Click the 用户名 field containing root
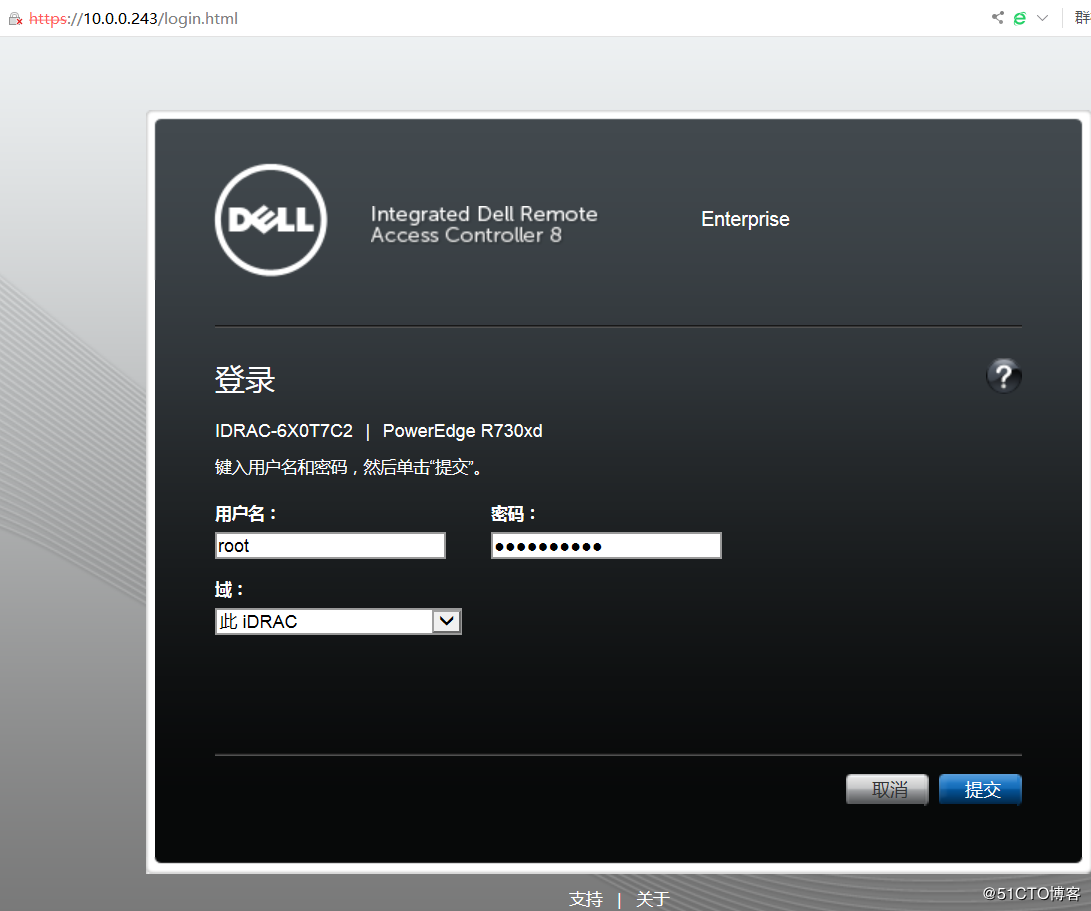Viewport: 1091px width, 911px height. pos(331,546)
